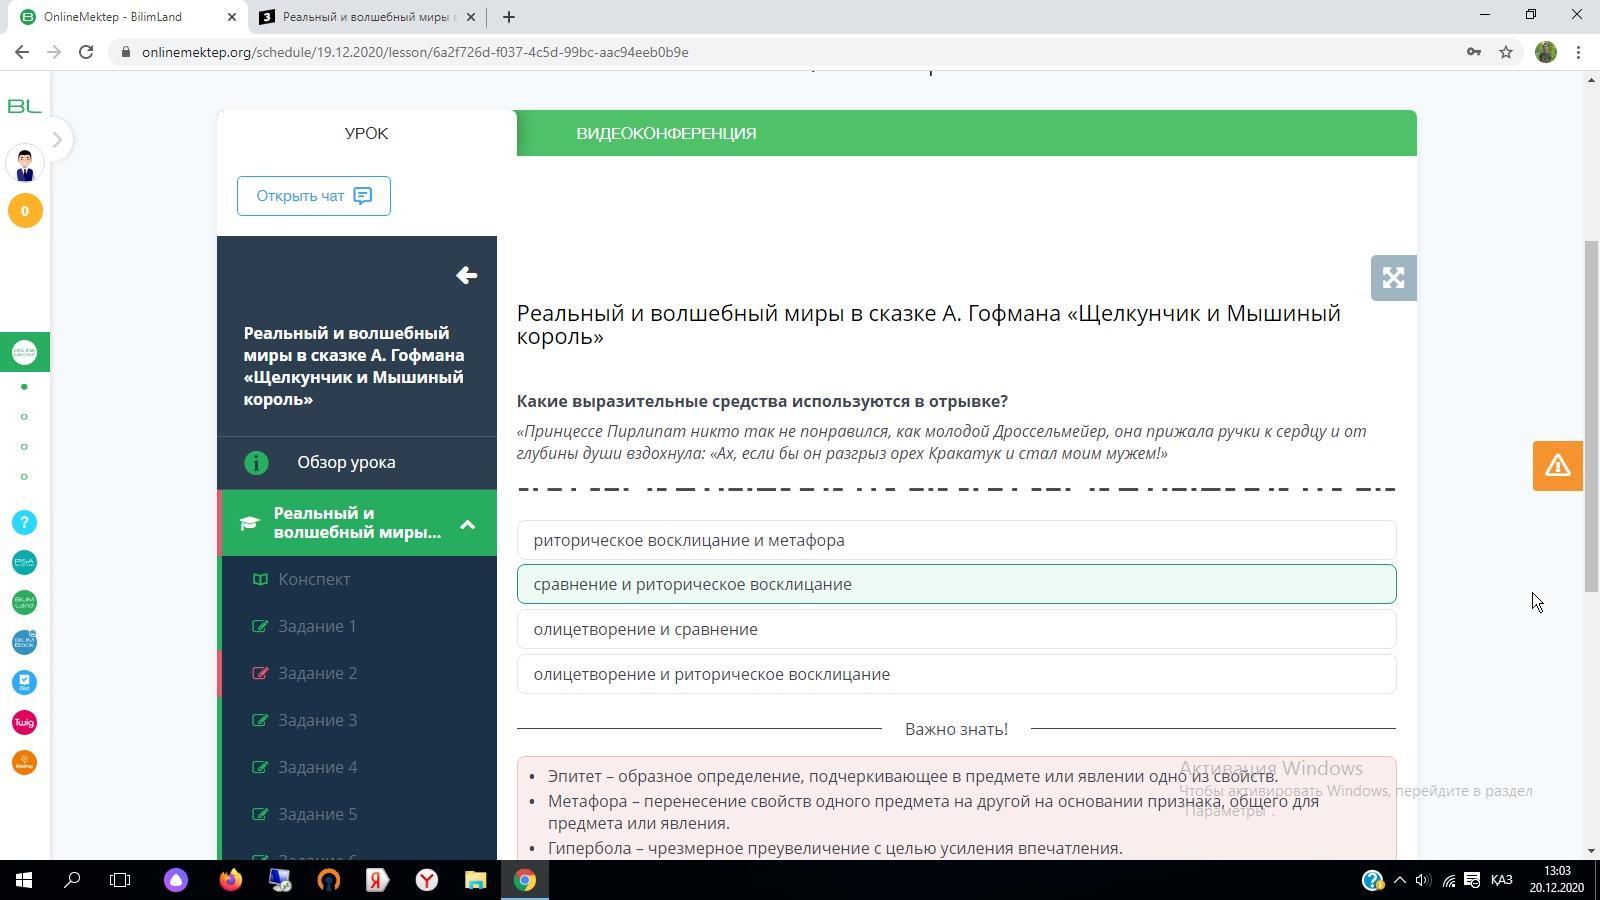Click the page vertical scrollbar
The height and width of the screenshot is (900, 1600).
coord(1590,415)
